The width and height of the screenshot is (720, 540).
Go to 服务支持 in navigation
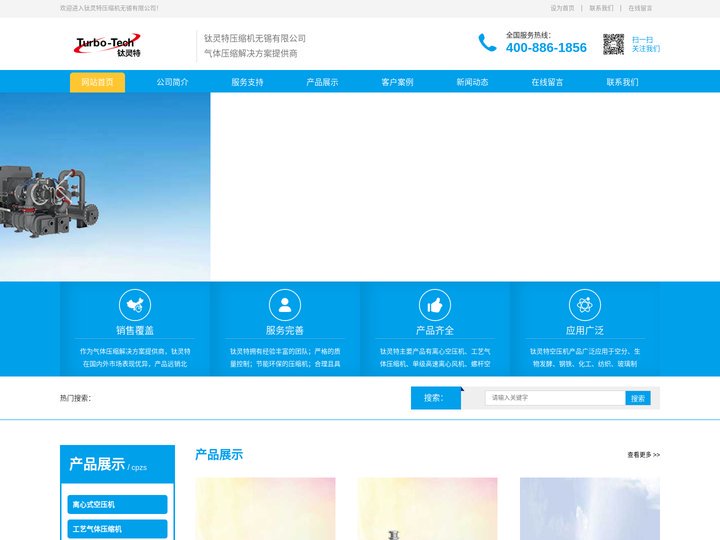(247, 82)
